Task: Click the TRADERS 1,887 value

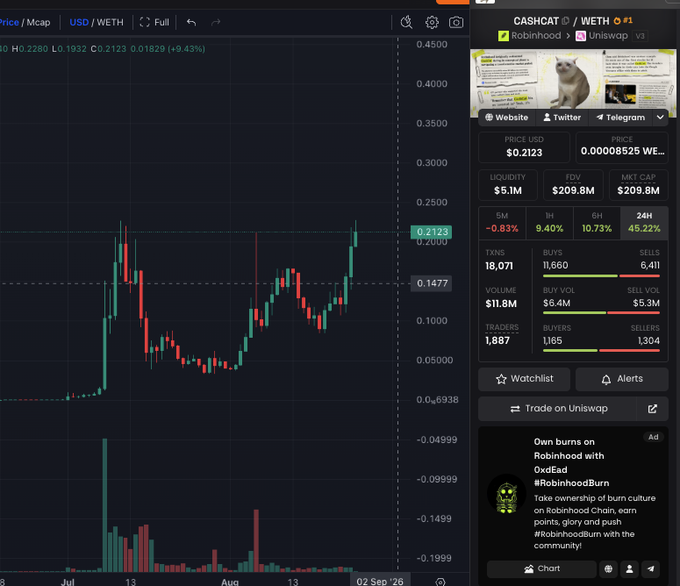Action: pyautogui.click(x=497, y=340)
